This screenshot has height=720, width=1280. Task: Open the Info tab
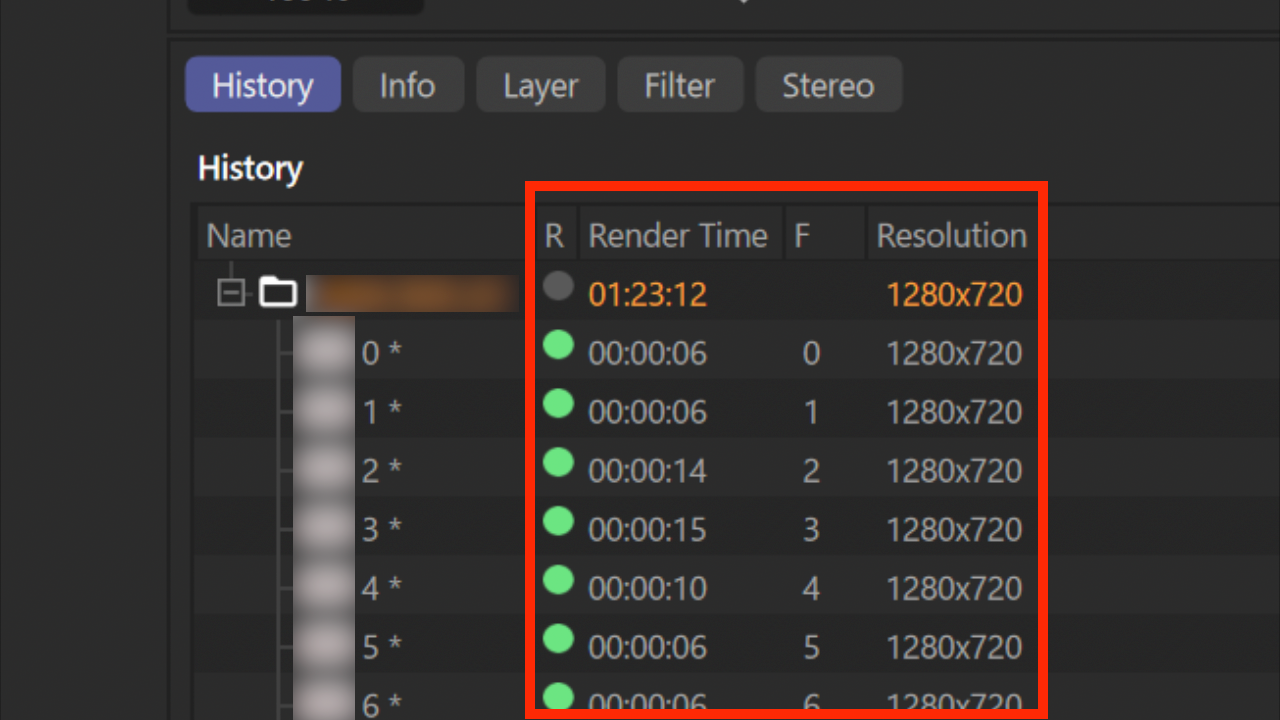click(x=407, y=85)
